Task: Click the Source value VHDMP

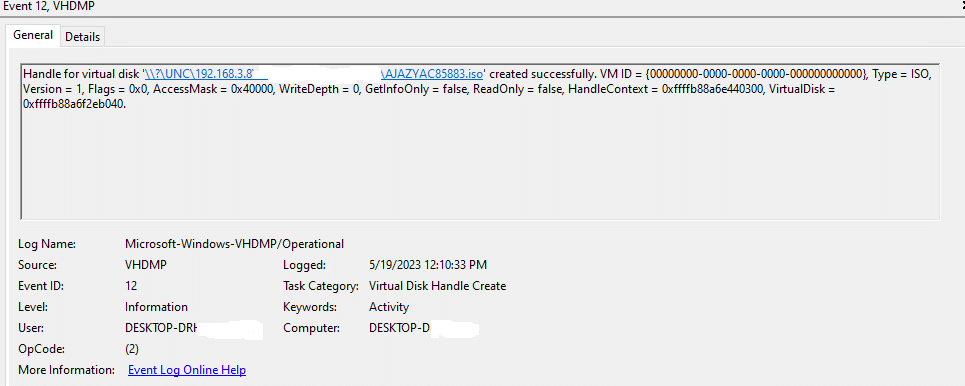Action: (146, 265)
